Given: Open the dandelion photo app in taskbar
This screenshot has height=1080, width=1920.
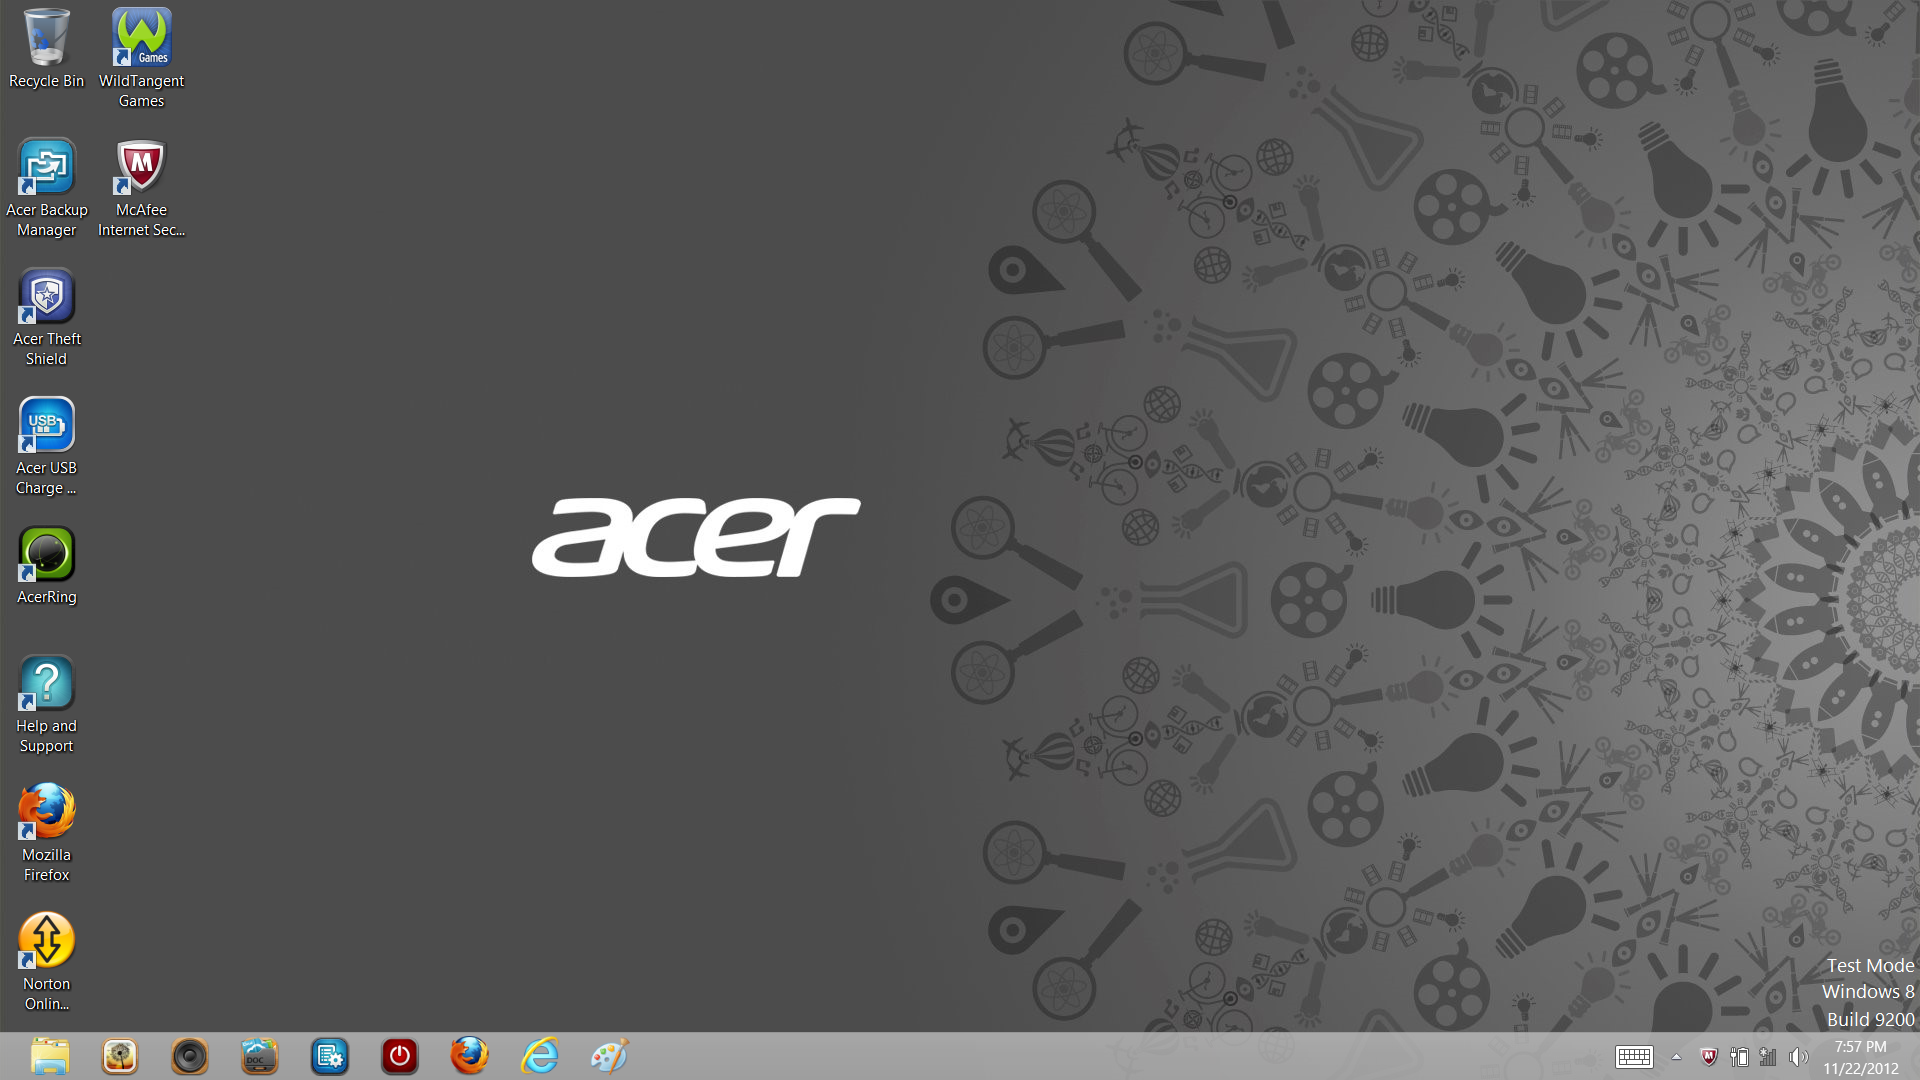Looking at the screenshot, I should click(120, 1056).
